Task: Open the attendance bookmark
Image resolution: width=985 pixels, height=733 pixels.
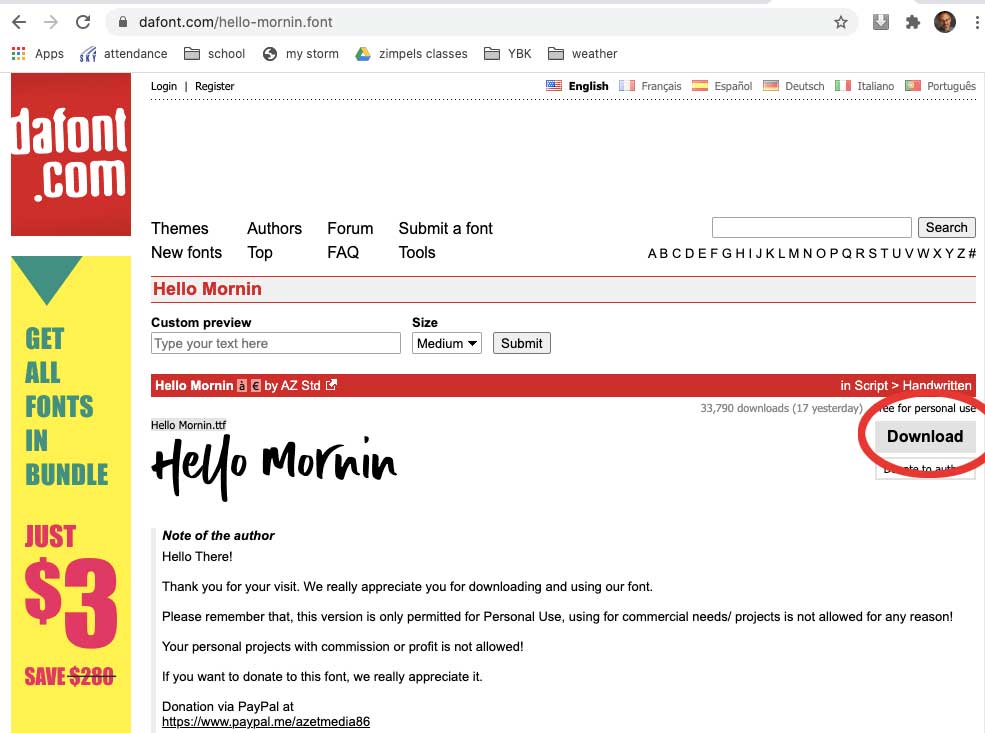Action: pos(123,54)
